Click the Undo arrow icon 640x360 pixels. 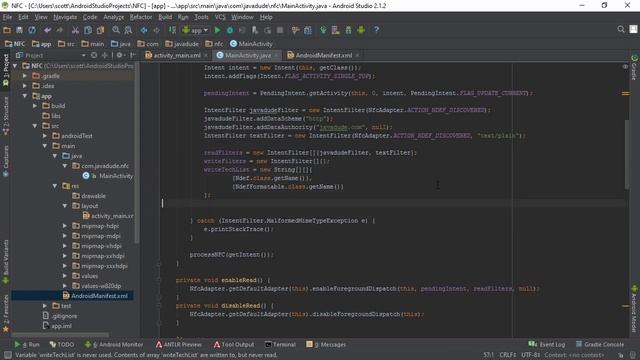click(47, 30)
